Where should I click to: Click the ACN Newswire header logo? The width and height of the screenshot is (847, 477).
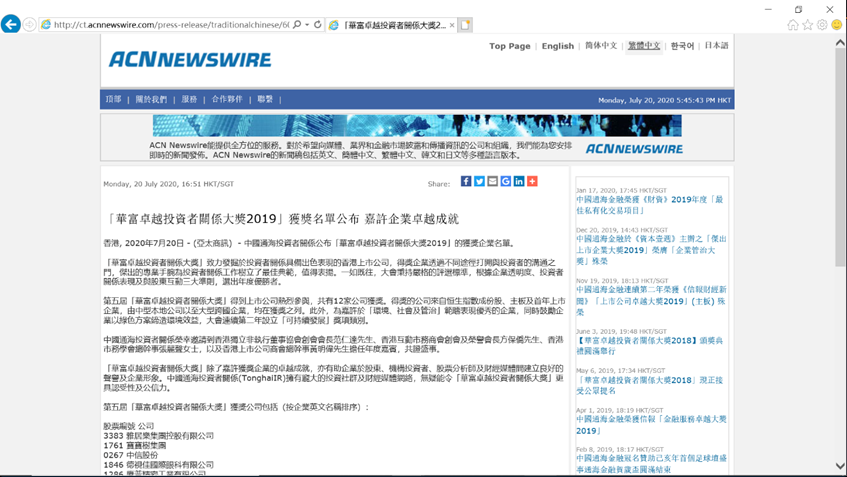tap(190, 59)
